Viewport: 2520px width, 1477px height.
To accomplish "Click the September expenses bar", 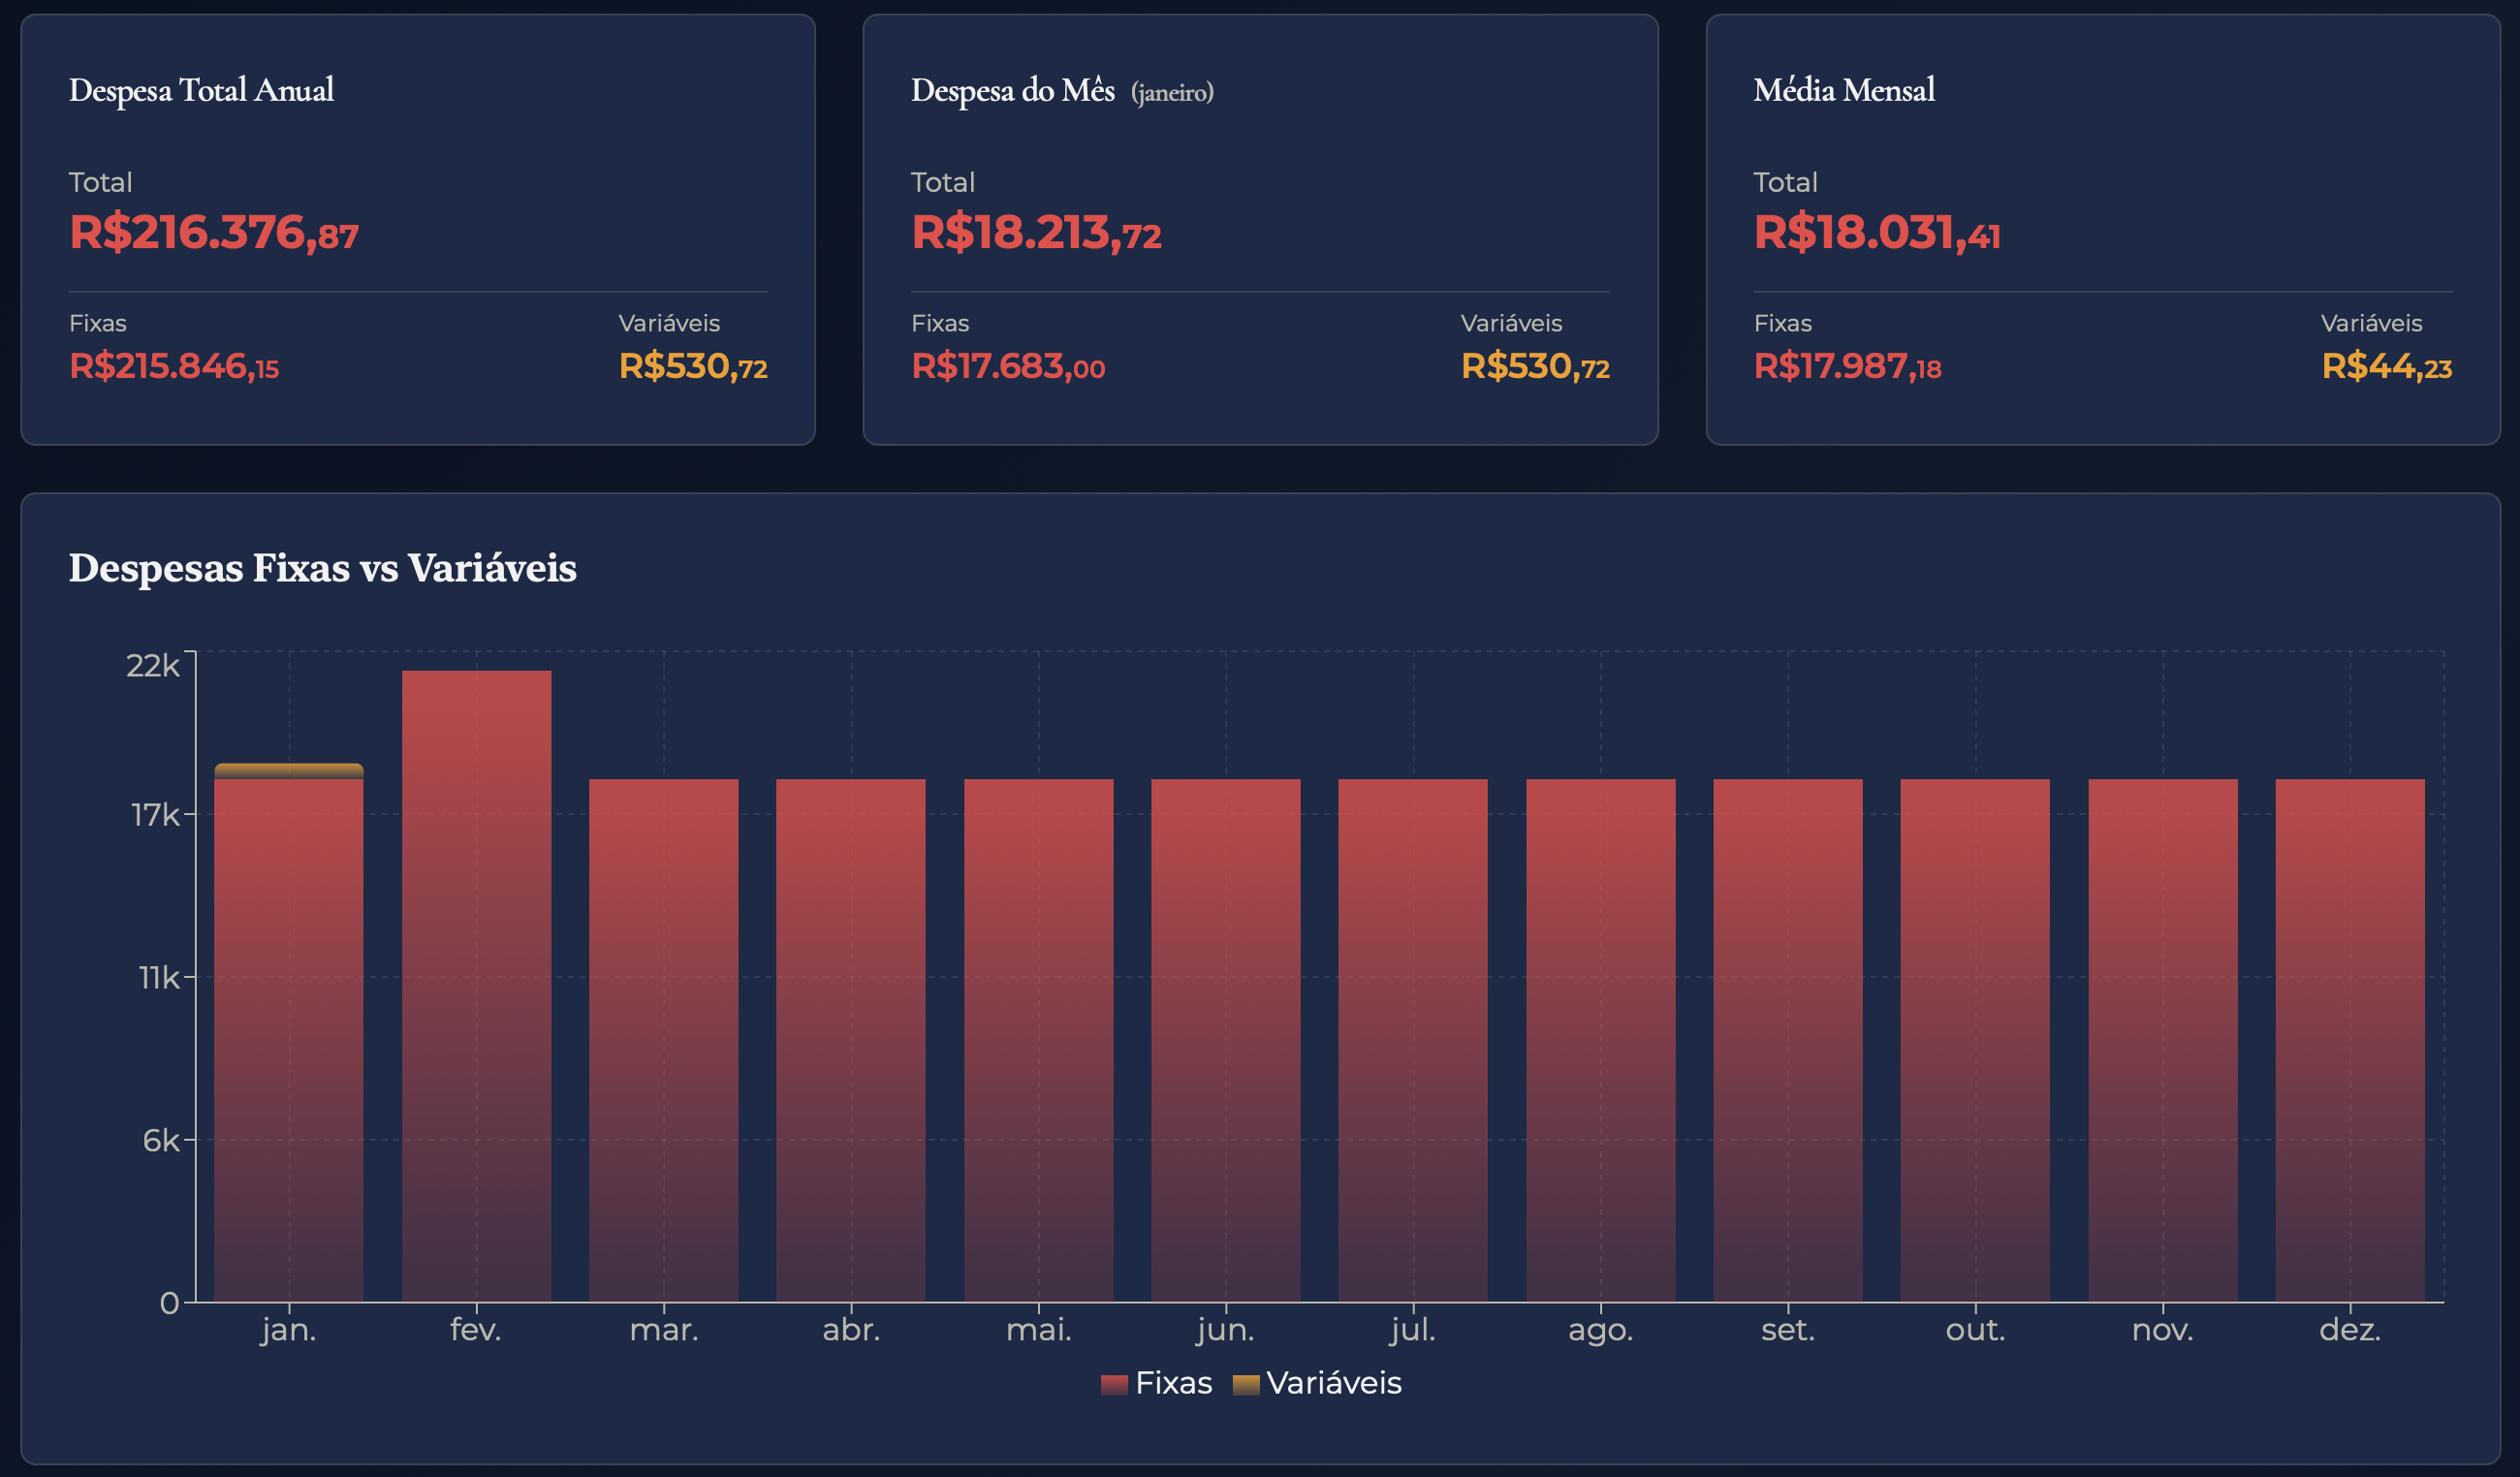I will pos(1787,1040).
